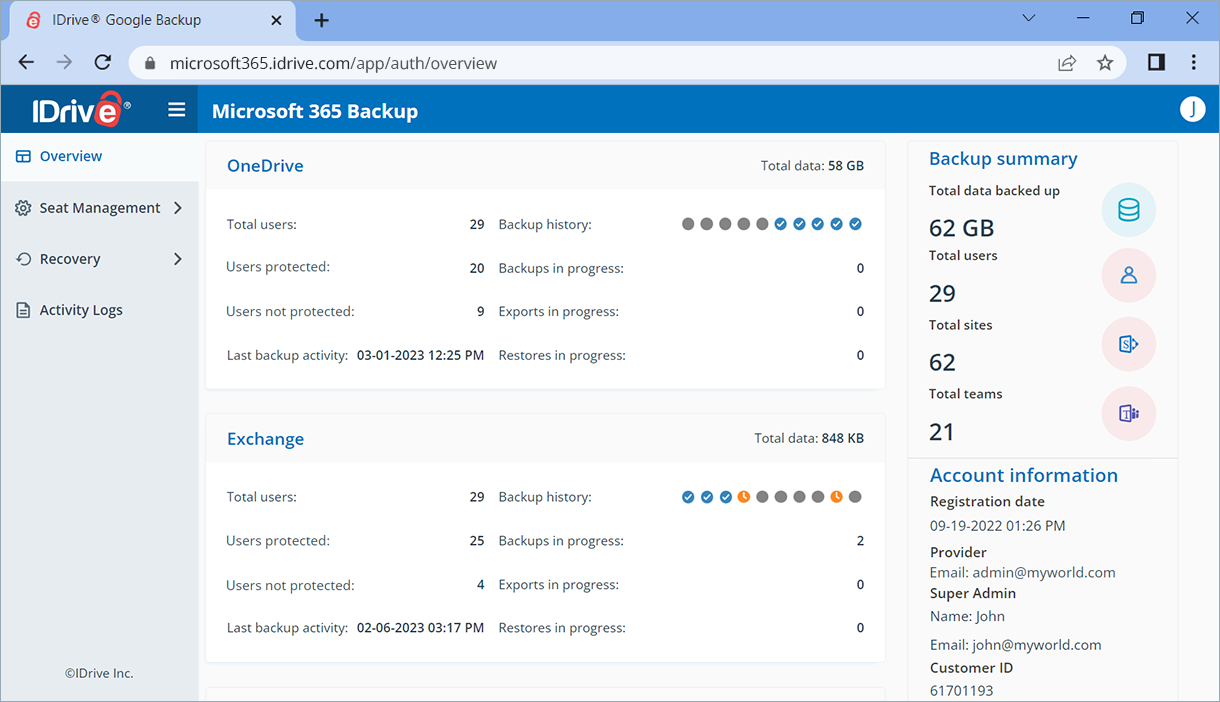Click the total sites SharePoint icon
This screenshot has width=1220, height=702.
pyautogui.click(x=1129, y=344)
